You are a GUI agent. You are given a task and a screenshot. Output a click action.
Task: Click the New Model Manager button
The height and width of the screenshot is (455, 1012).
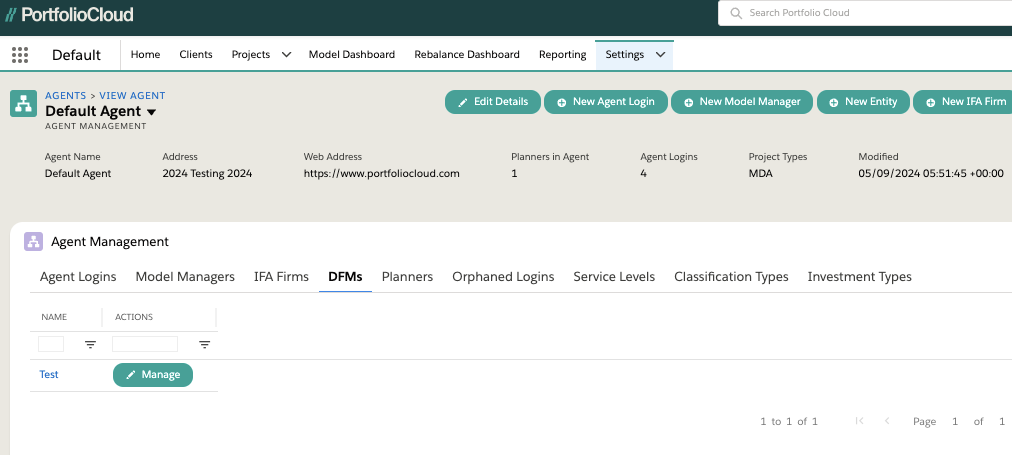[x=742, y=102]
